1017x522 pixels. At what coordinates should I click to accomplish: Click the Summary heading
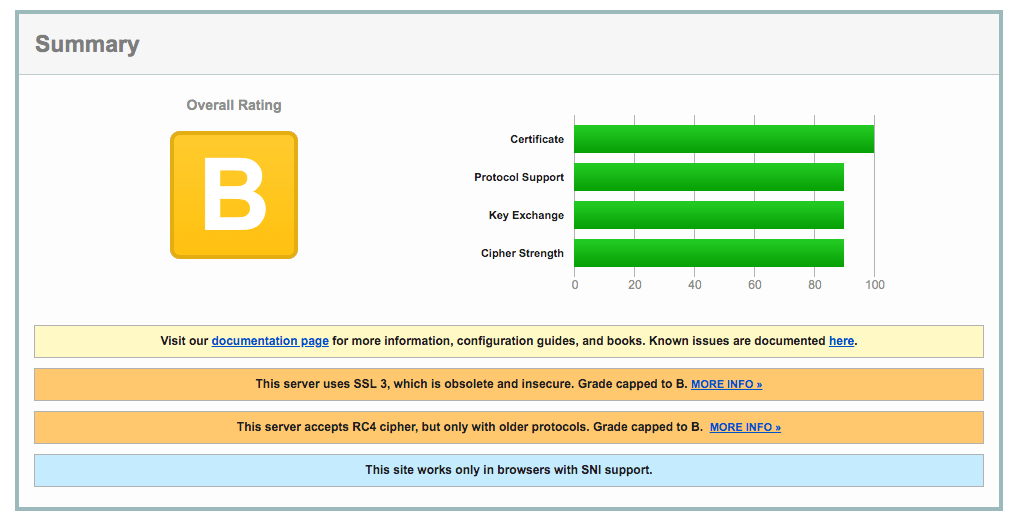tap(87, 45)
